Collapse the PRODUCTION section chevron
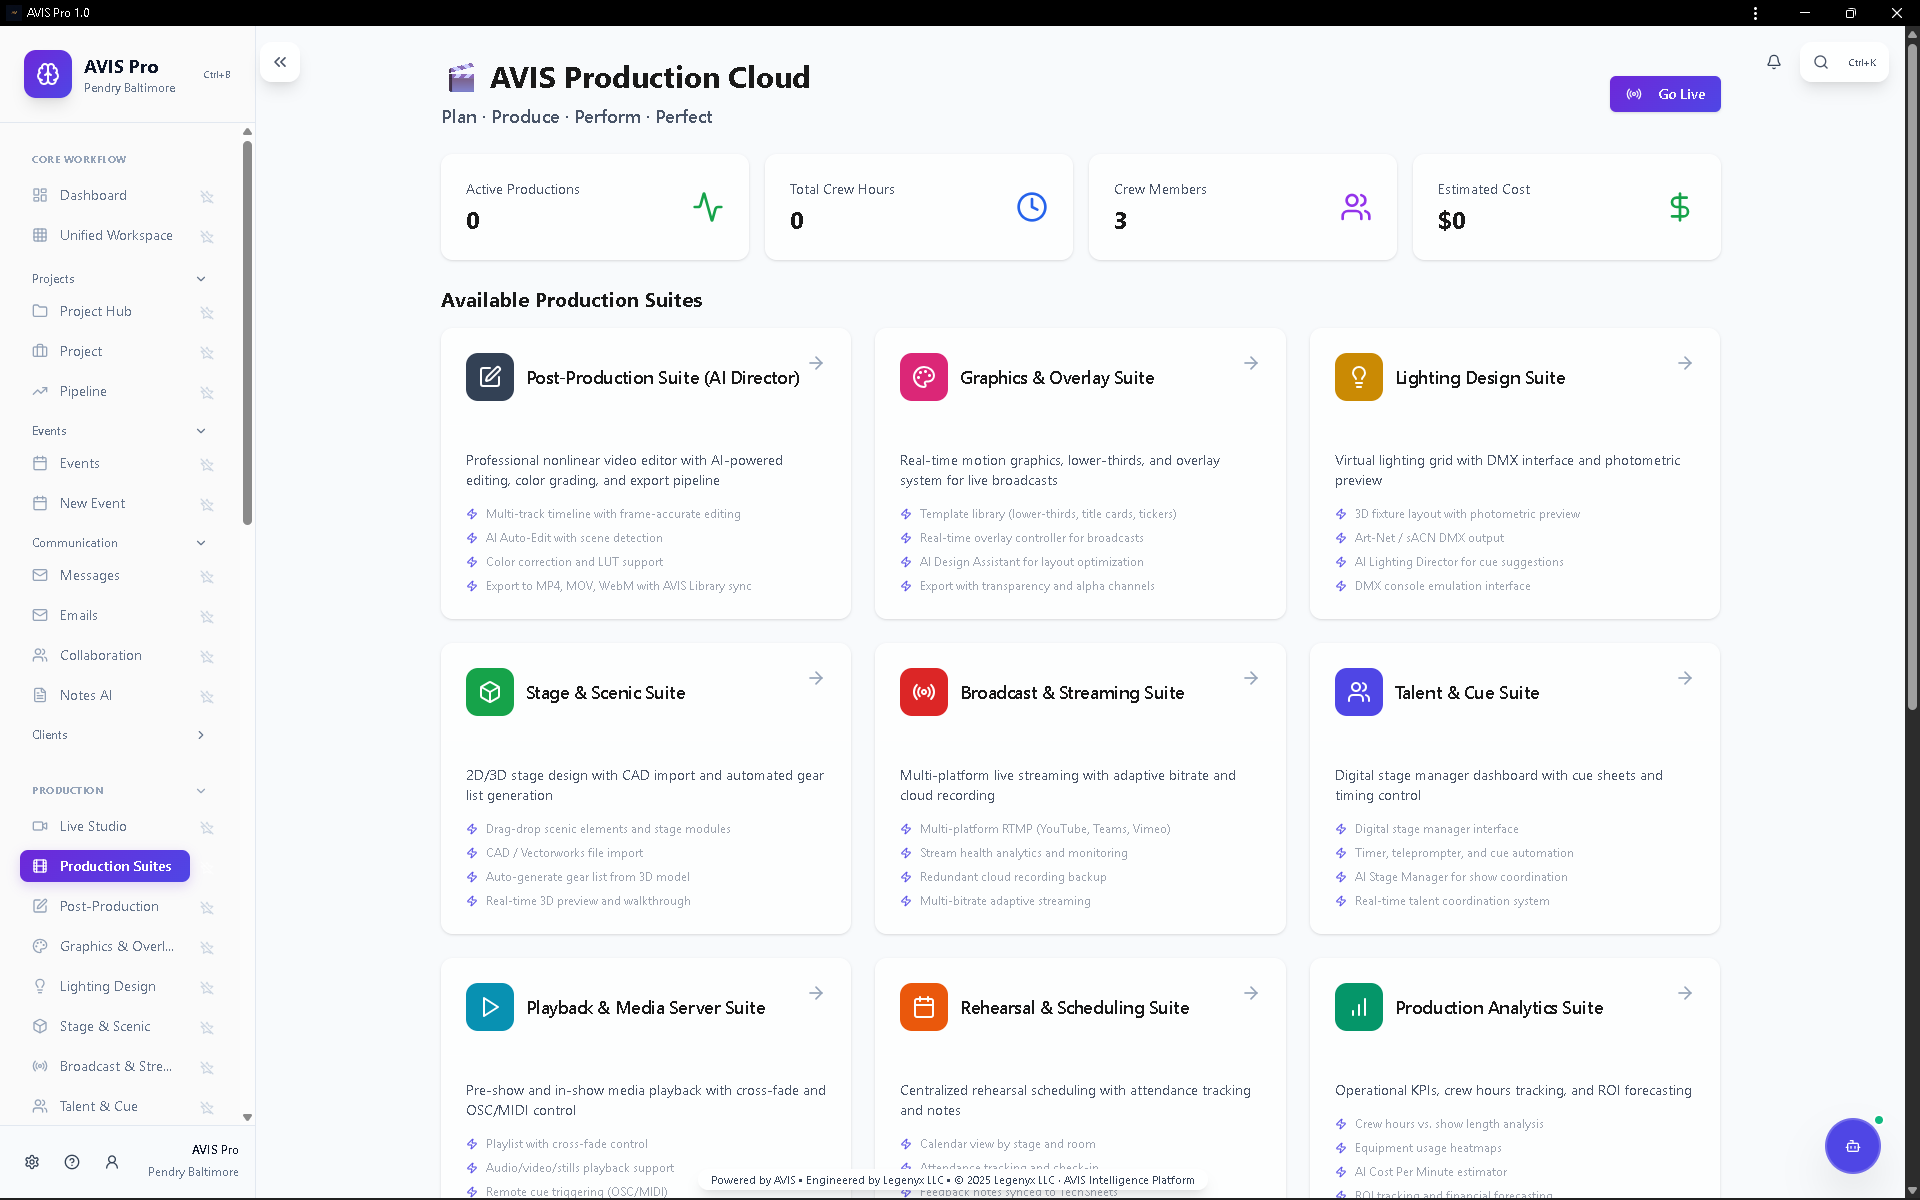 pyautogui.click(x=201, y=791)
